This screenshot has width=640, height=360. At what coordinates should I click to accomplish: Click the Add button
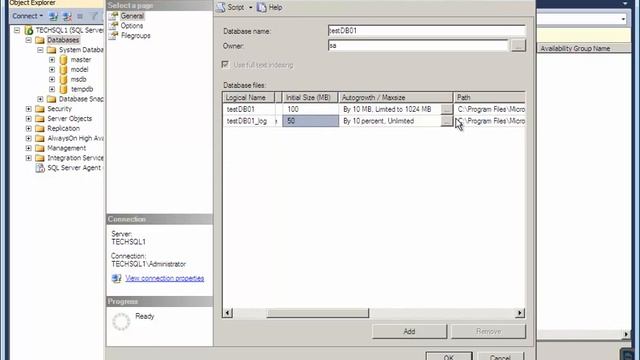409,331
